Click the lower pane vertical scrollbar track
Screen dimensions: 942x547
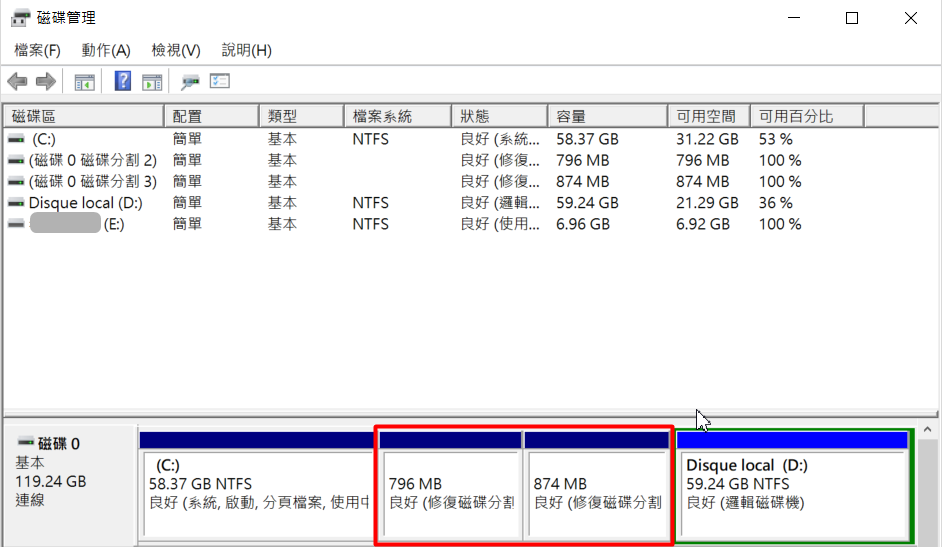[x=927, y=492]
